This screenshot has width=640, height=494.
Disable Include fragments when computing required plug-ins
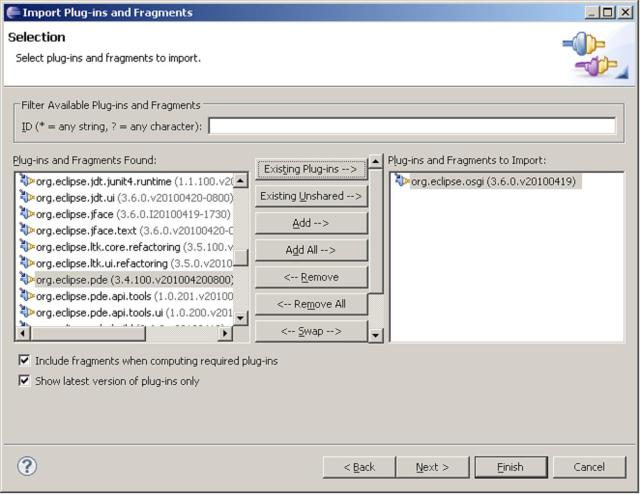[x=24, y=360]
